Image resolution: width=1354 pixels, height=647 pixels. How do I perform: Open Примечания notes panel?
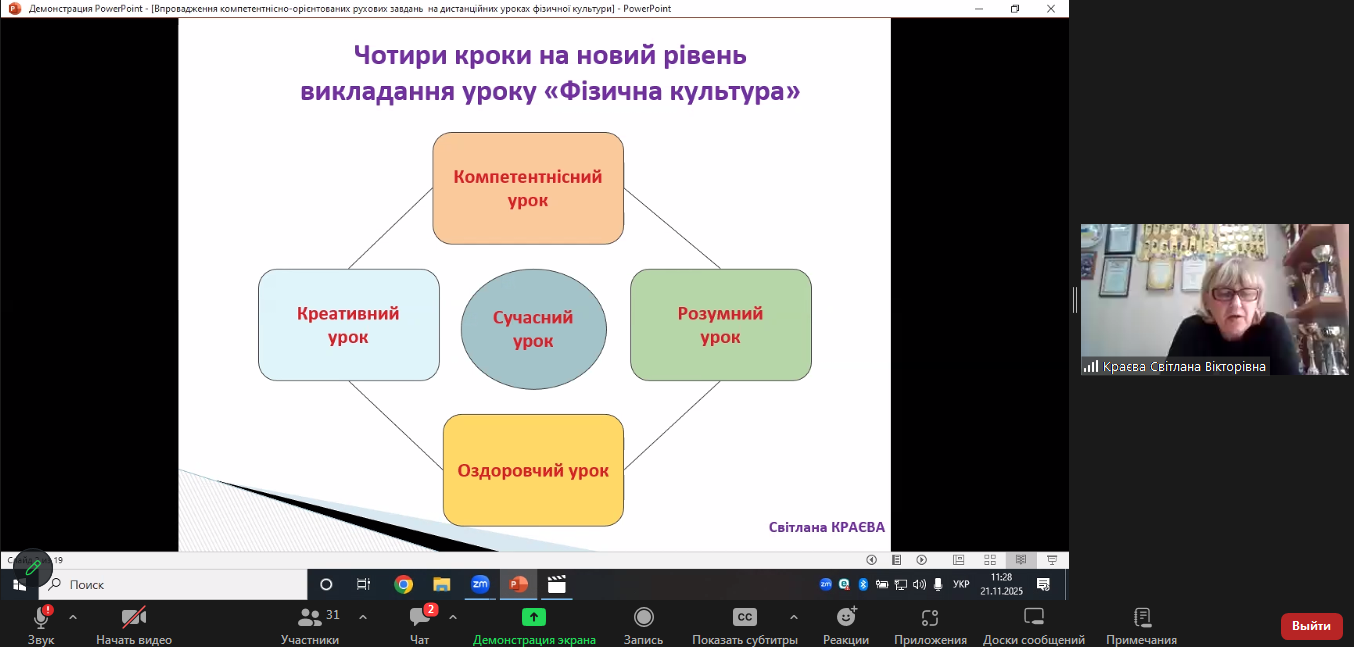pyautogui.click(x=1142, y=618)
